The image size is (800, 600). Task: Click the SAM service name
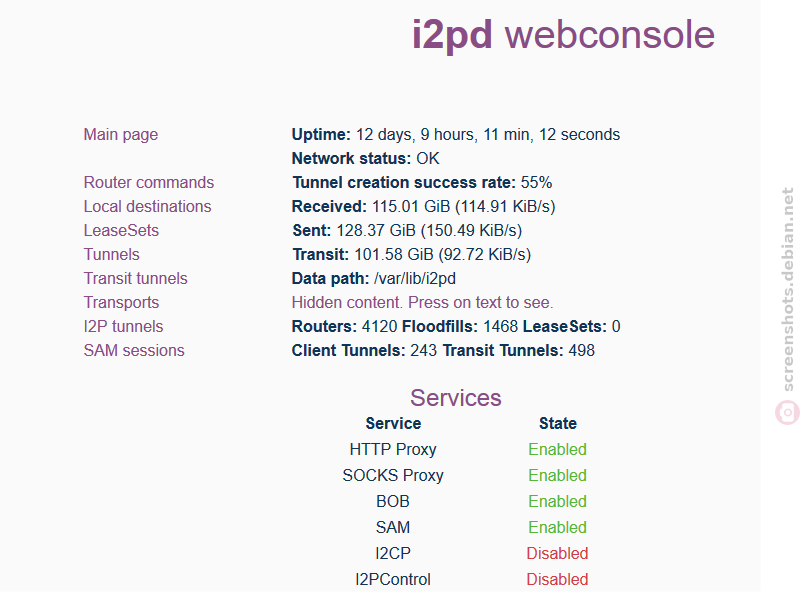coord(393,528)
